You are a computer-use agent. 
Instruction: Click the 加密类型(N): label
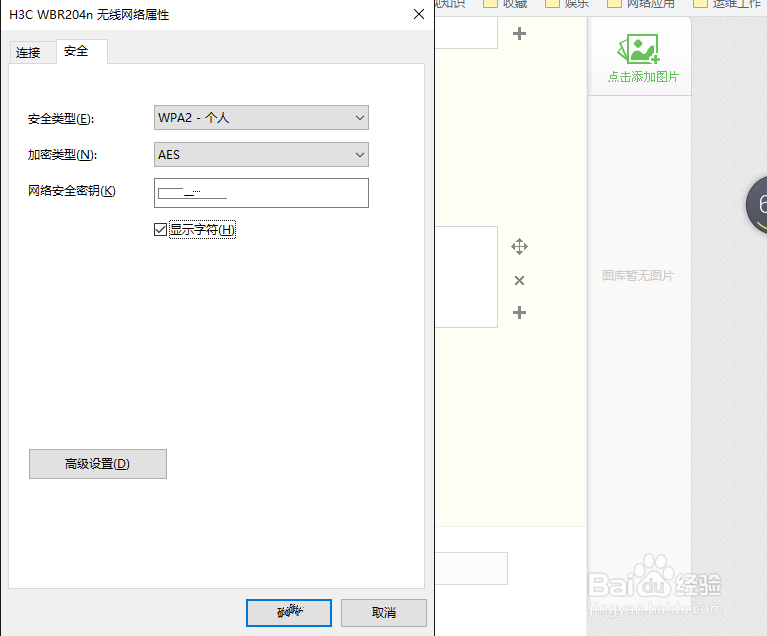pos(62,155)
